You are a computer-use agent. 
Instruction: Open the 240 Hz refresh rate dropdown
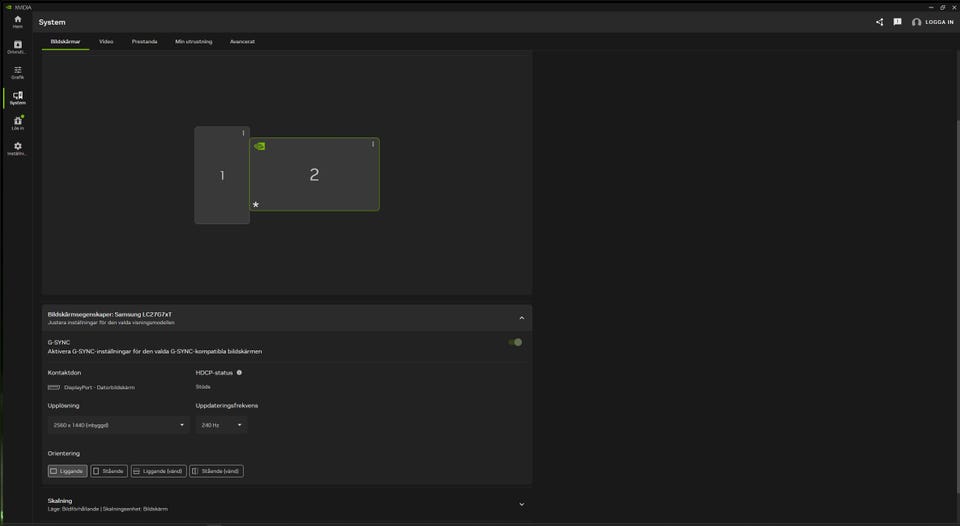pos(221,425)
